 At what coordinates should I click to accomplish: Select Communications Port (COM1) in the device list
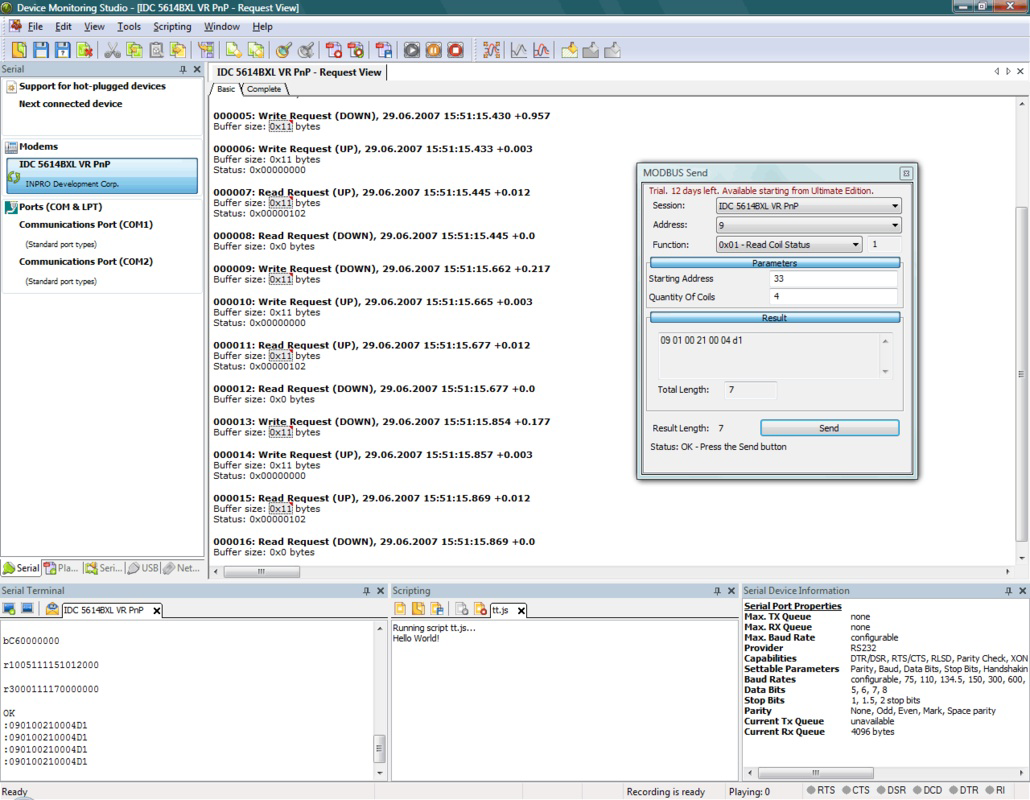tap(86, 225)
